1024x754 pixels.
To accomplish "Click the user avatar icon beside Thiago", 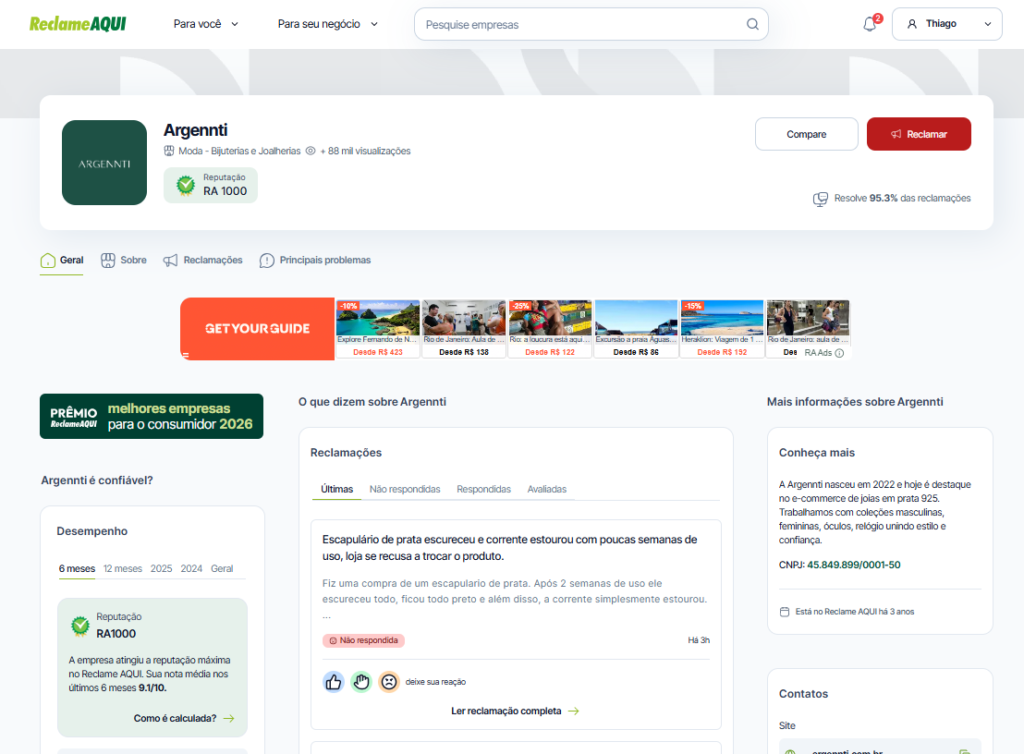I will (912, 24).
